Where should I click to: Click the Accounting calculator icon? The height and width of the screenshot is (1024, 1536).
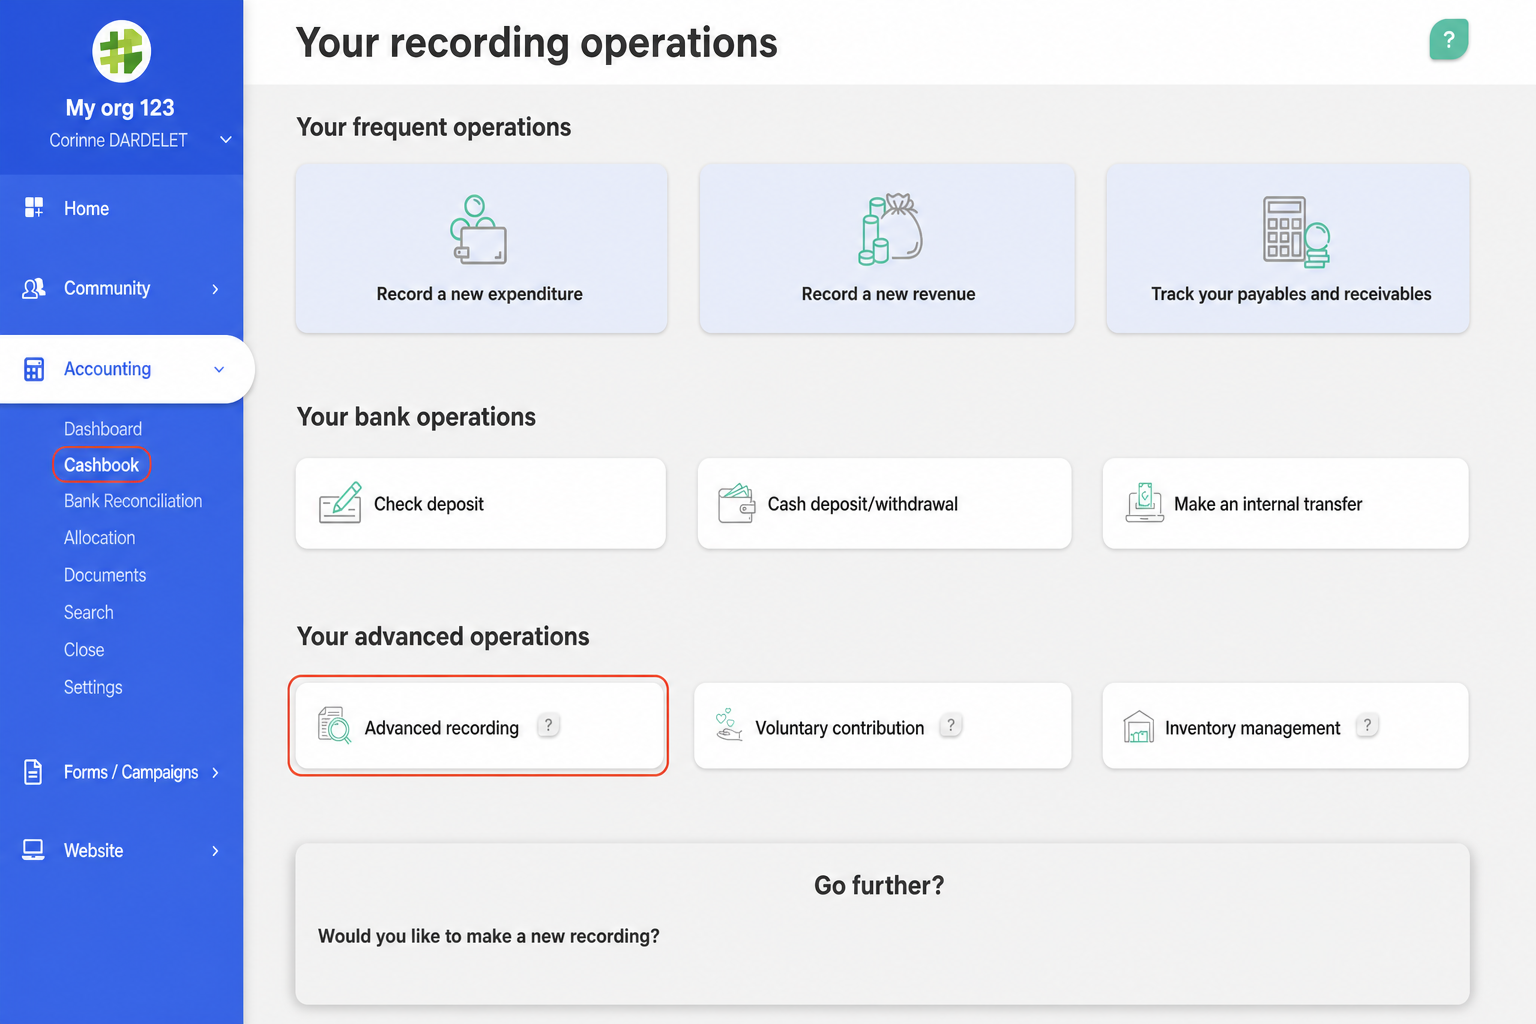(34, 369)
